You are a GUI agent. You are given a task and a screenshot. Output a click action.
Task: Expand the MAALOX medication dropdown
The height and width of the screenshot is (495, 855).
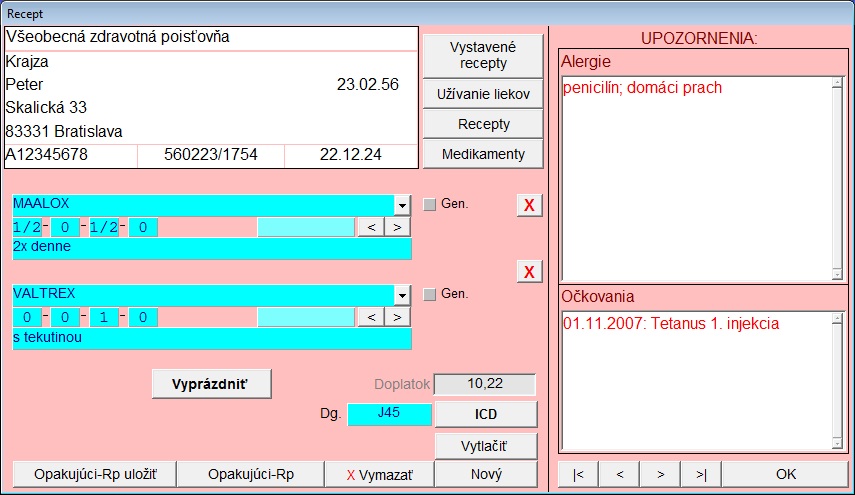402,205
